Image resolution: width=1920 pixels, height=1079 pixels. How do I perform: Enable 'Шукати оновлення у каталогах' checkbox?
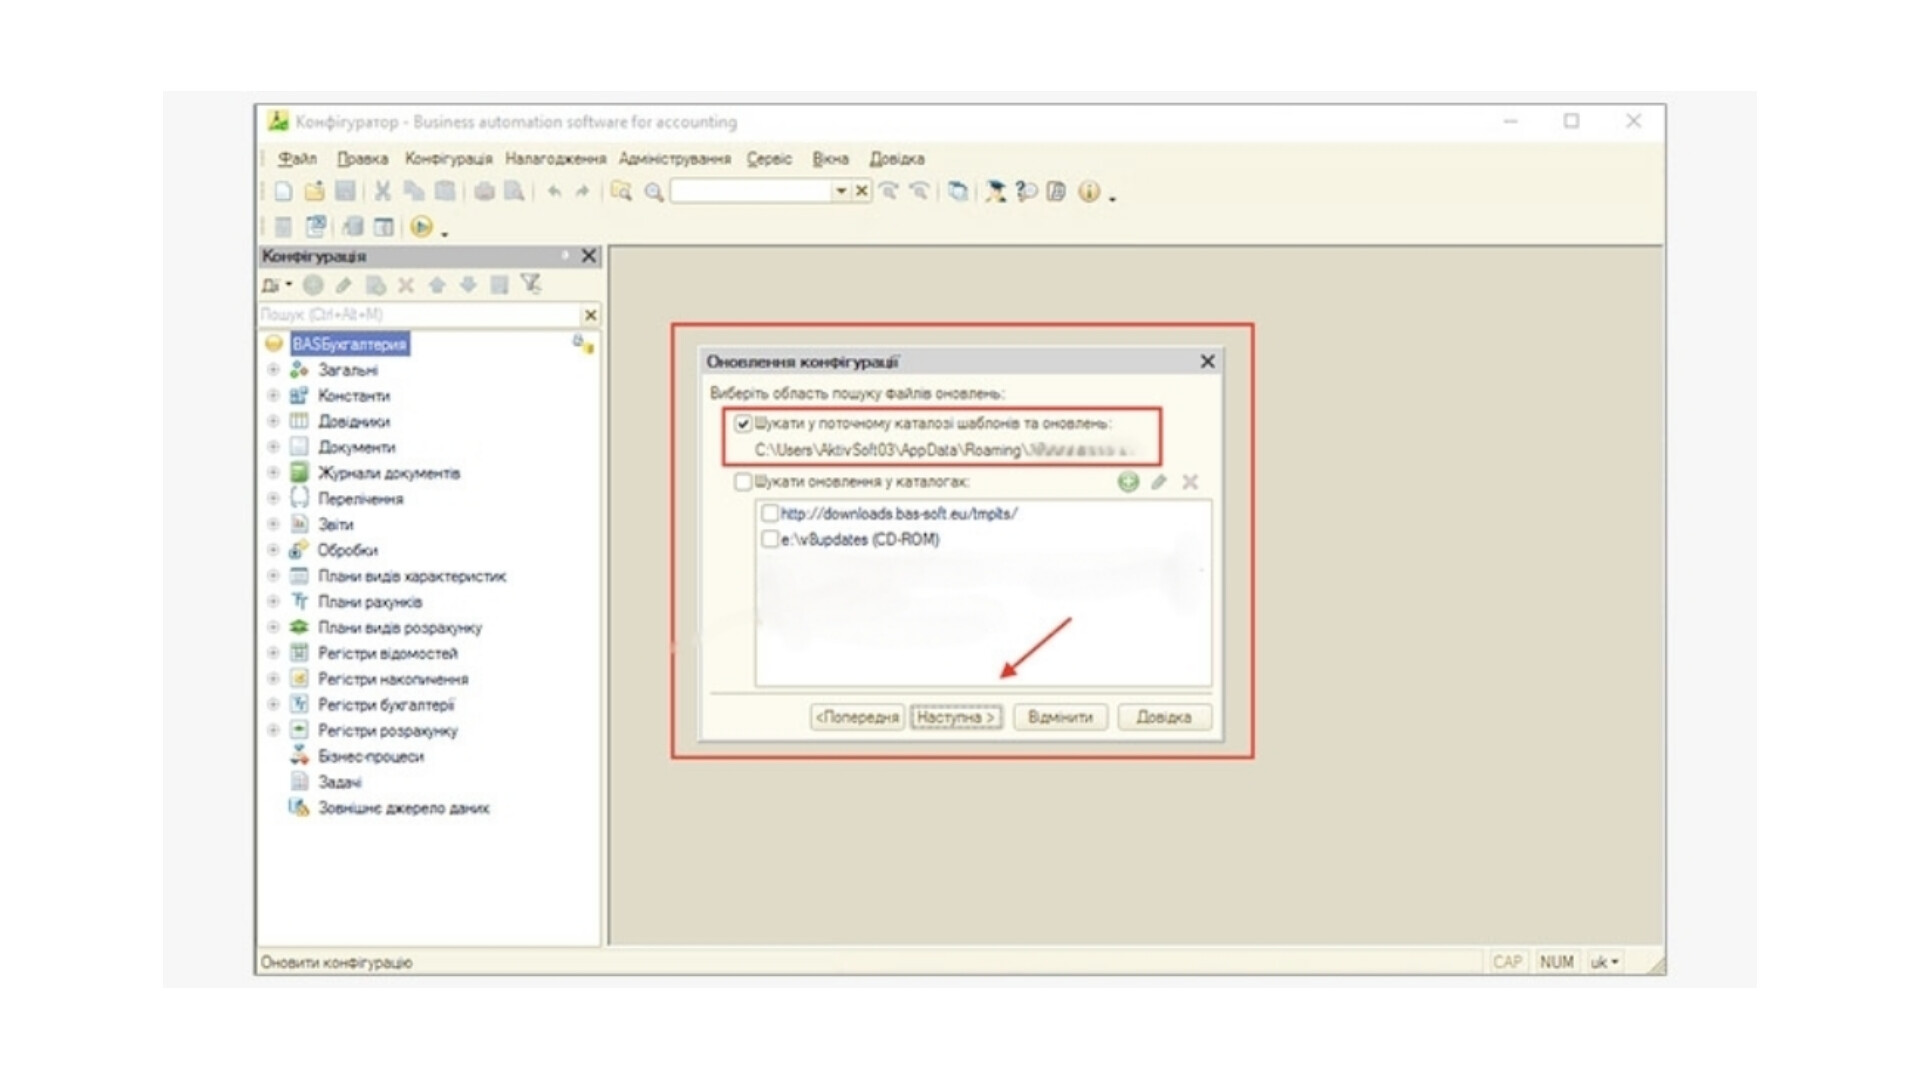(743, 482)
